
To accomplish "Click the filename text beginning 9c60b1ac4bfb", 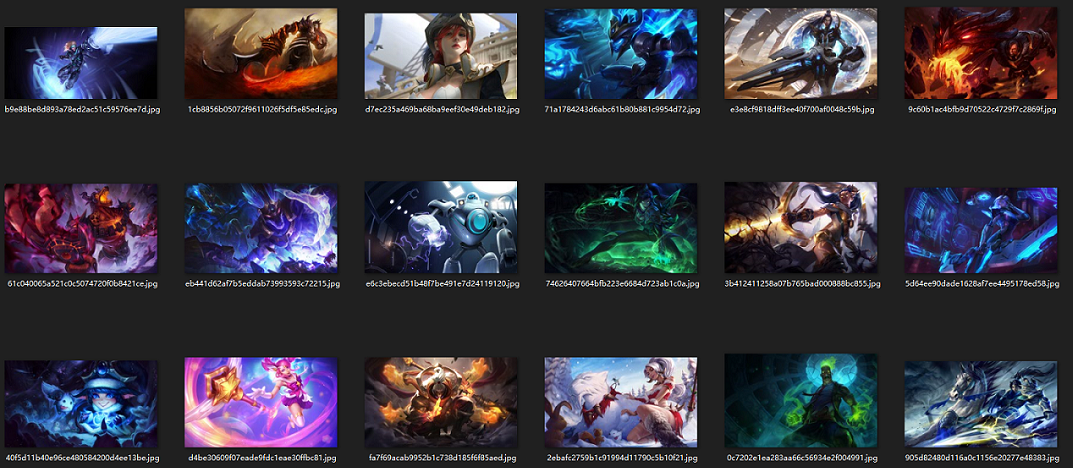I will point(982,109).
